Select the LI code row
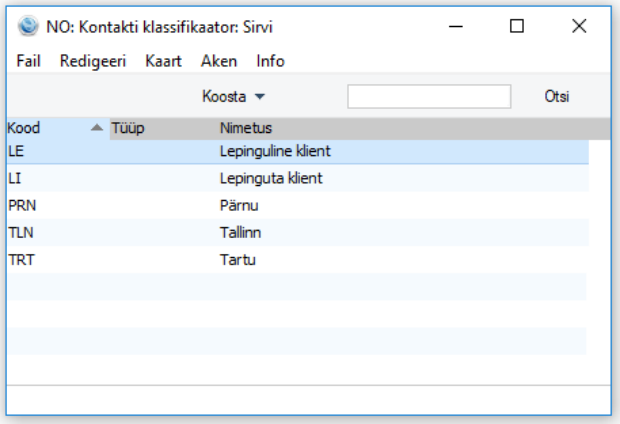The height and width of the screenshot is (424, 620). [x=298, y=178]
